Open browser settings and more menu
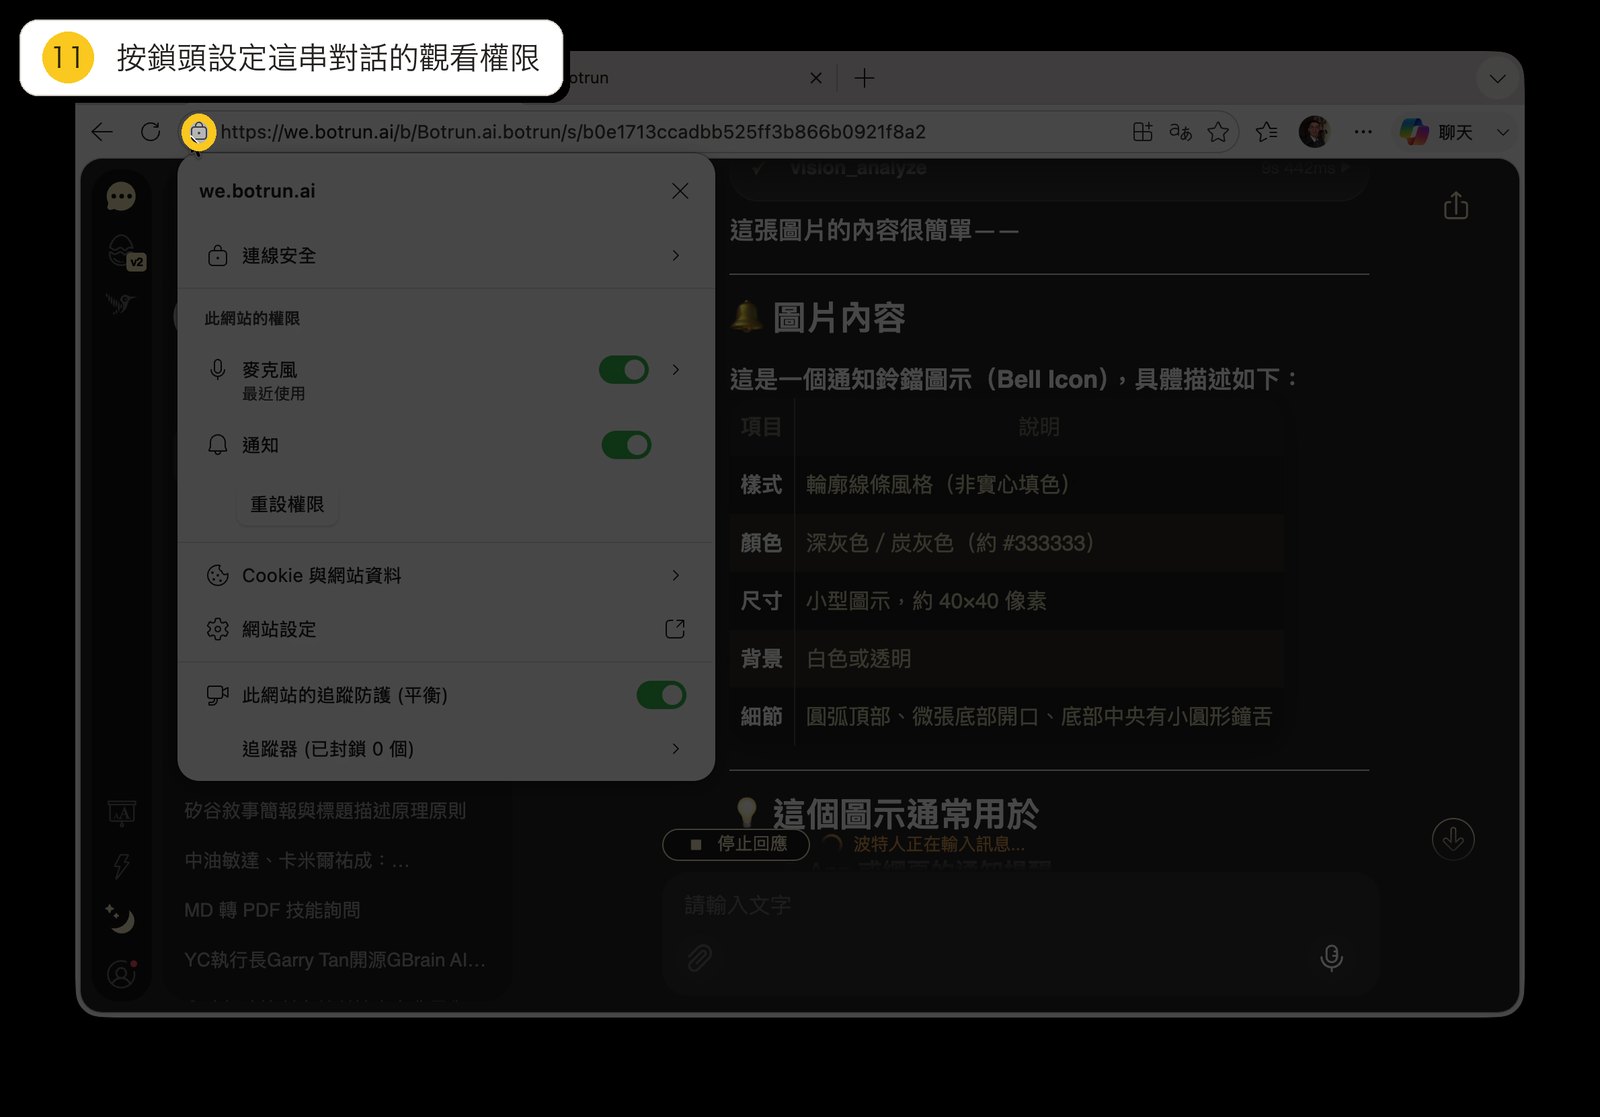This screenshot has width=1600, height=1117. coord(1363,132)
